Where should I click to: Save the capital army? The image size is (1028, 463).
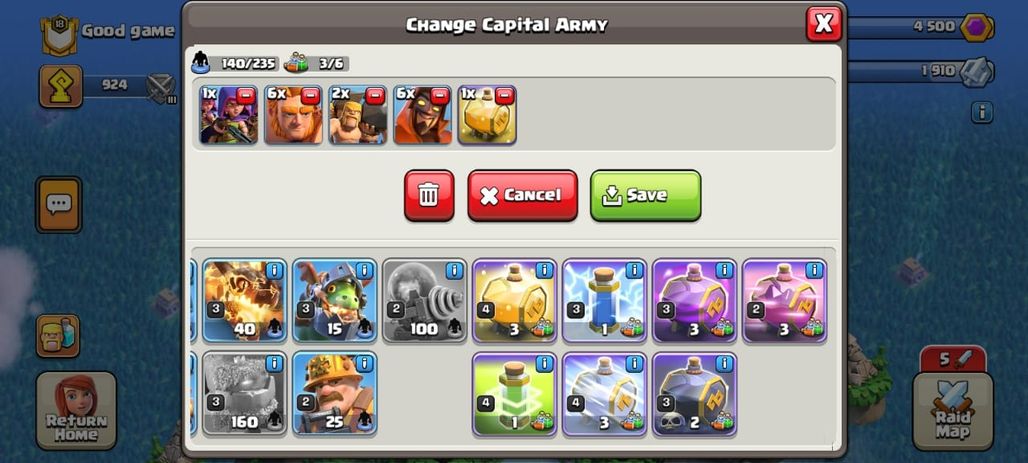coord(645,195)
